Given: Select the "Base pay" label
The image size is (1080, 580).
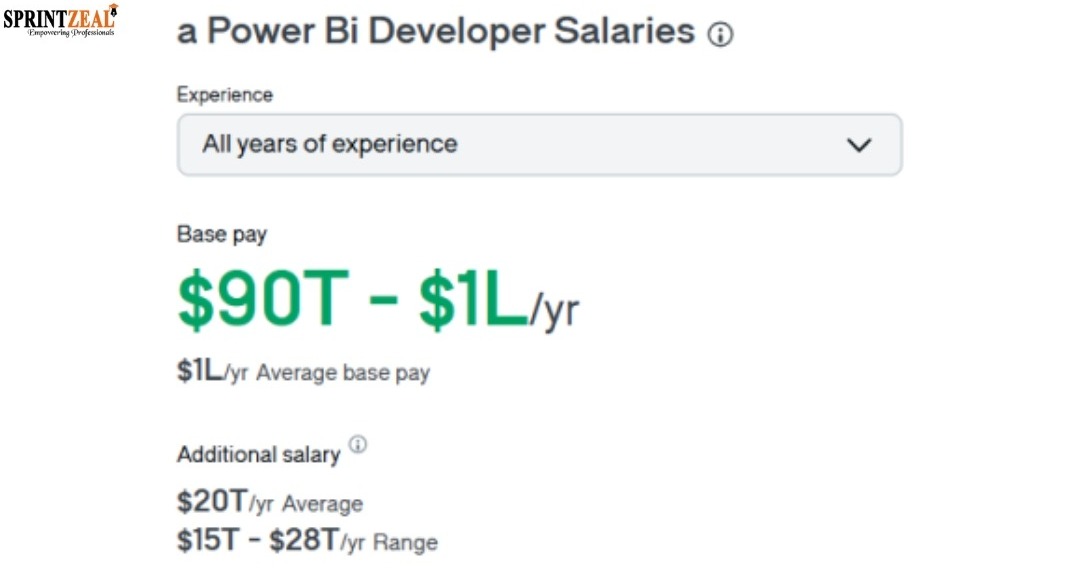Looking at the screenshot, I should pos(222,234).
